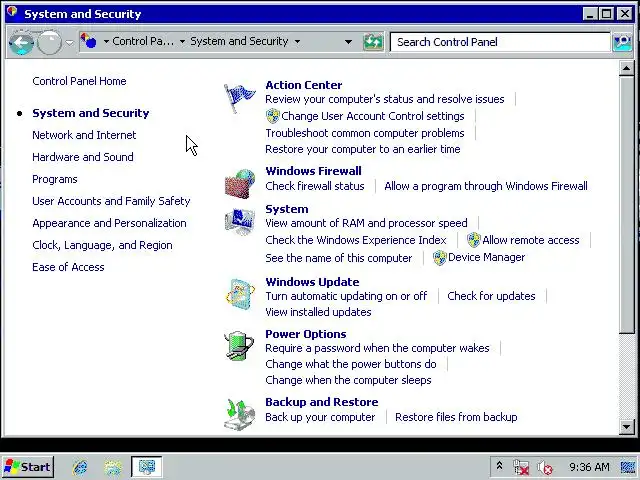Image resolution: width=640 pixels, height=480 pixels.
Task: Click the shield icon beside Device Manager
Action: (440, 258)
